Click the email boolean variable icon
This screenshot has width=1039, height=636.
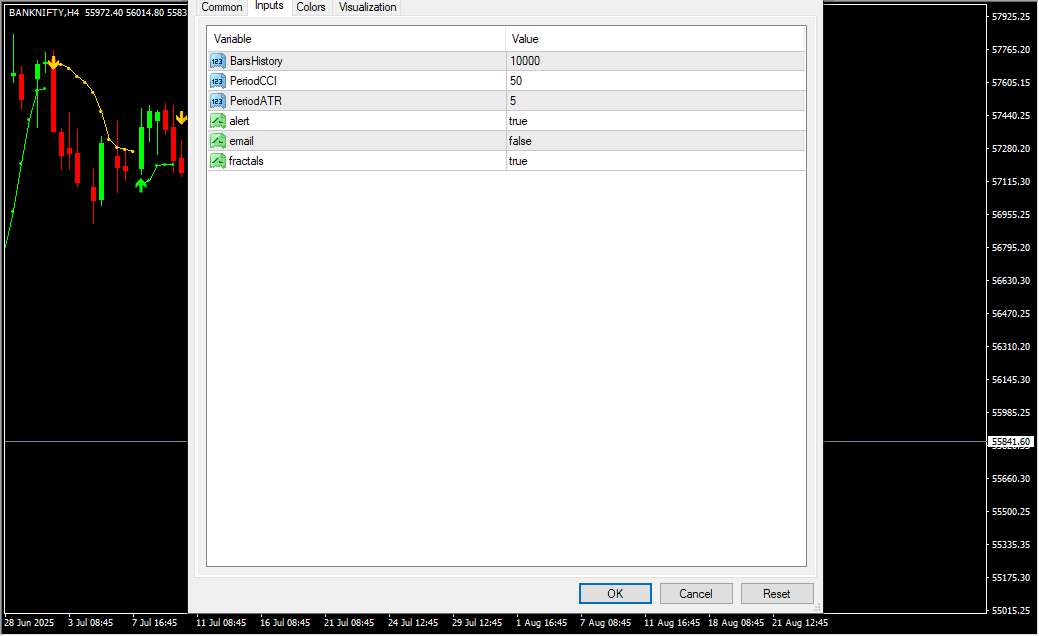(217, 141)
